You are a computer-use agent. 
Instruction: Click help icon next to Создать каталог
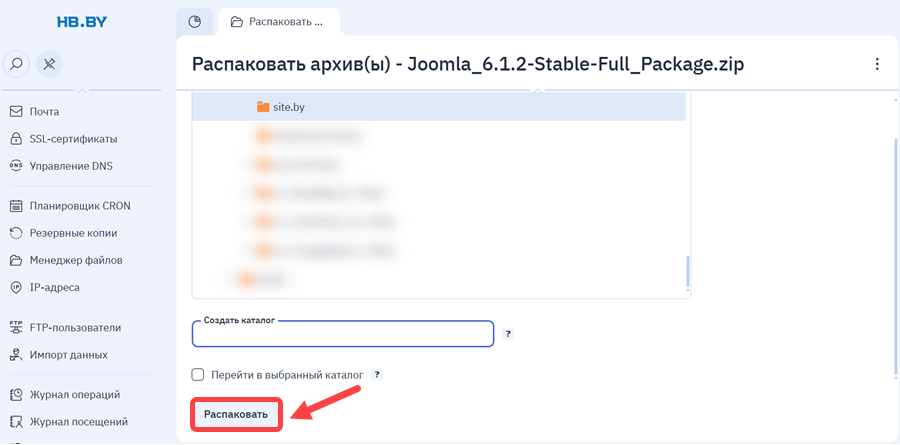coord(507,334)
